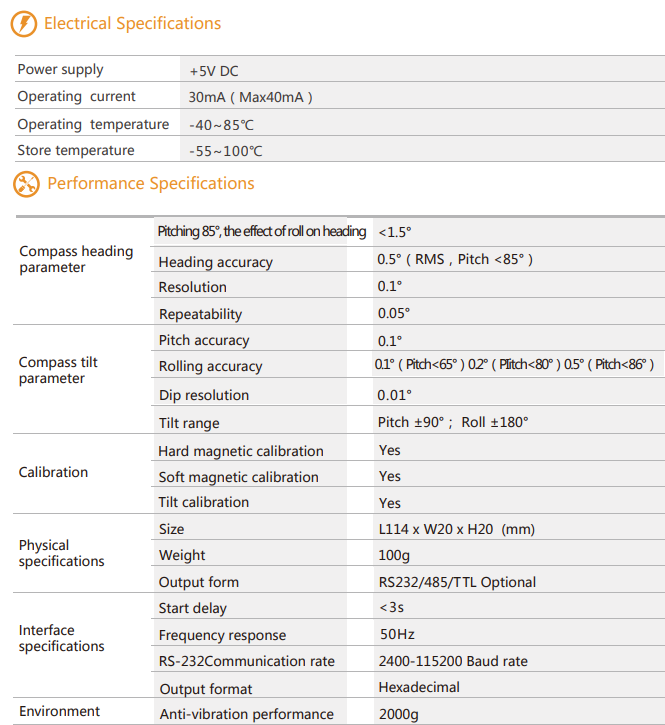Select the 30mA (Max40mA) operating current value
665x725 pixels.
point(251,98)
